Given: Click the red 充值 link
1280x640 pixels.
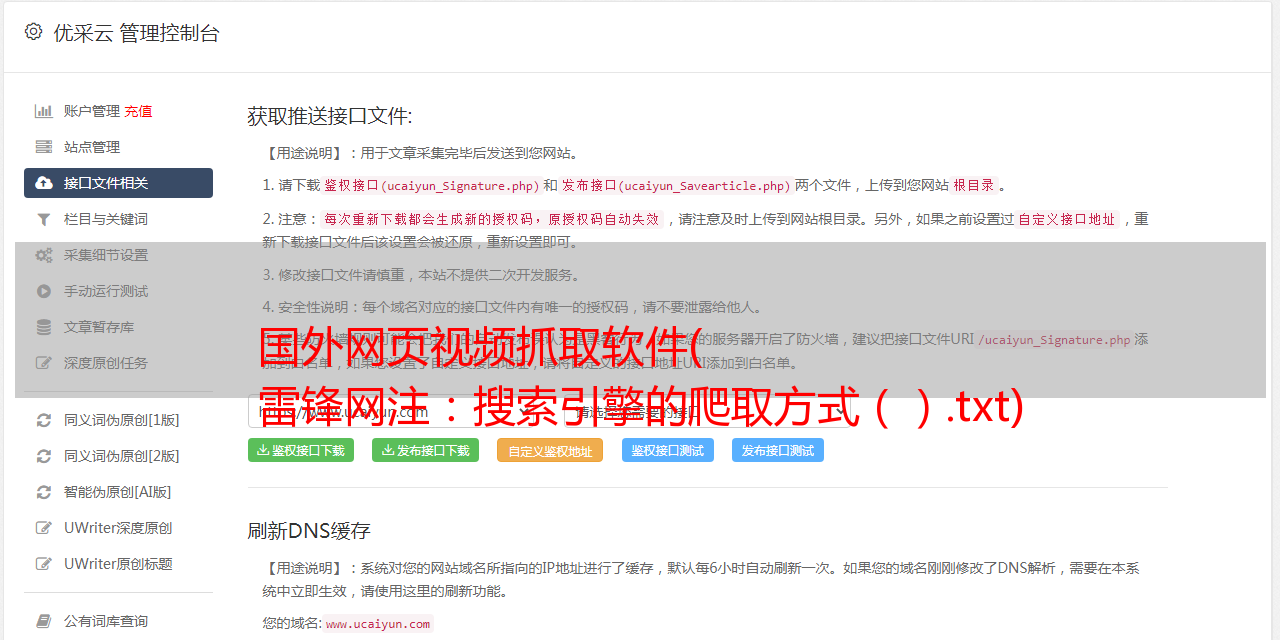Looking at the screenshot, I should click(139, 111).
